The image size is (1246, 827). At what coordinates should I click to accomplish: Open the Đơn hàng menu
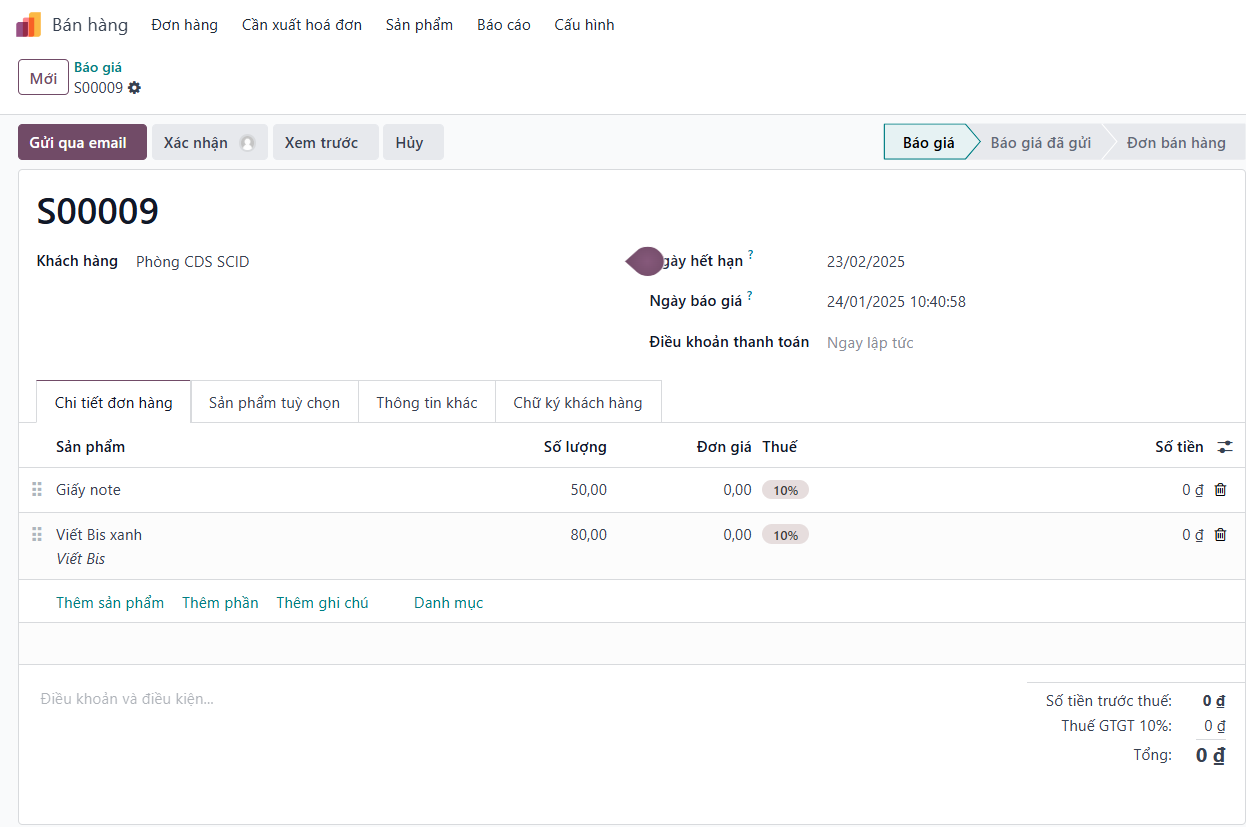(x=185, y=25)
